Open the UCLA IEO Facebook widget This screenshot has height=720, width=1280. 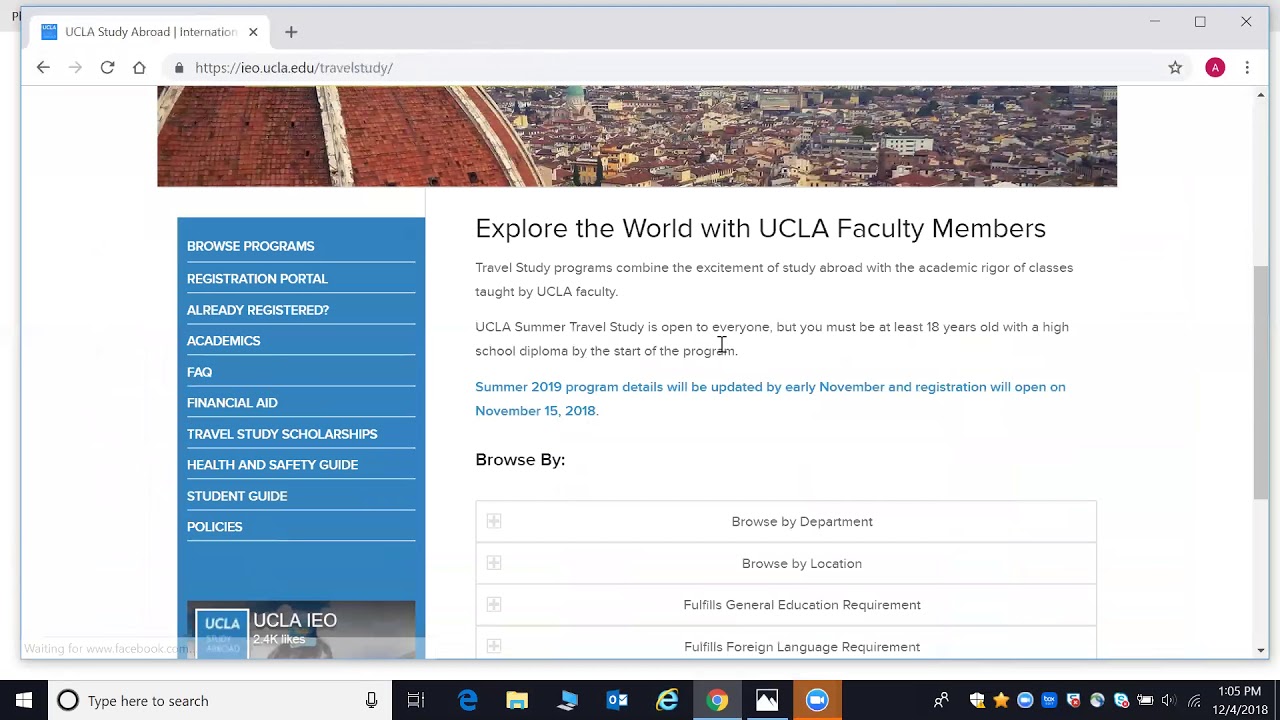pyautogui.click(x=301, y=630)
